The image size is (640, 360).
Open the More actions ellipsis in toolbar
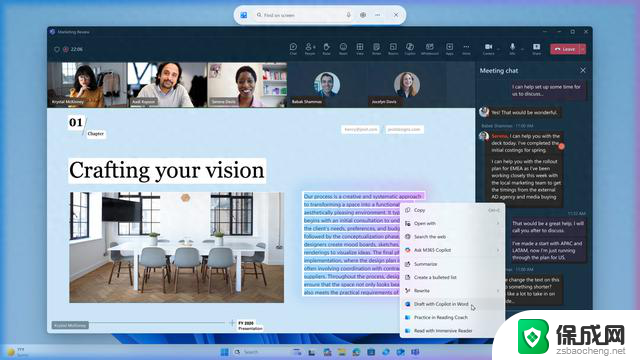click(x=466, y=49)
